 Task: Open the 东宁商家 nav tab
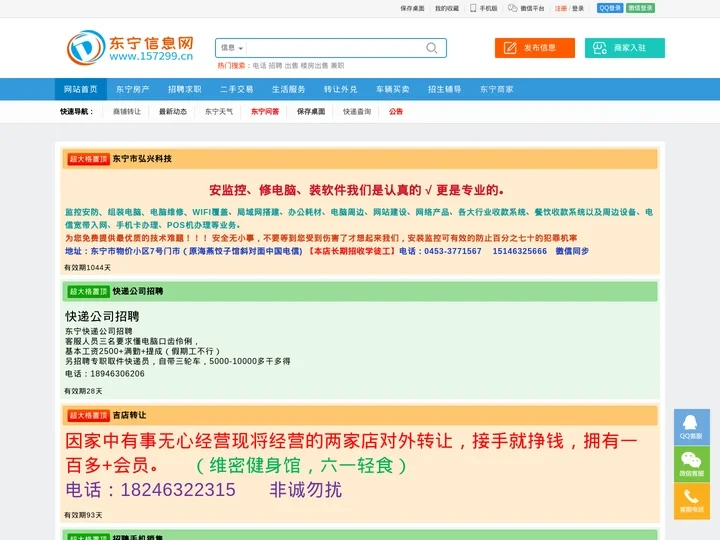496,89
